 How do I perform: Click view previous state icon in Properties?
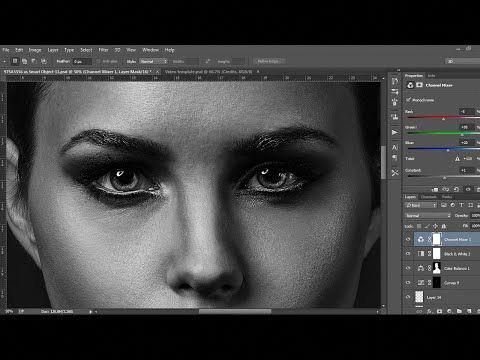pos(446,189)
